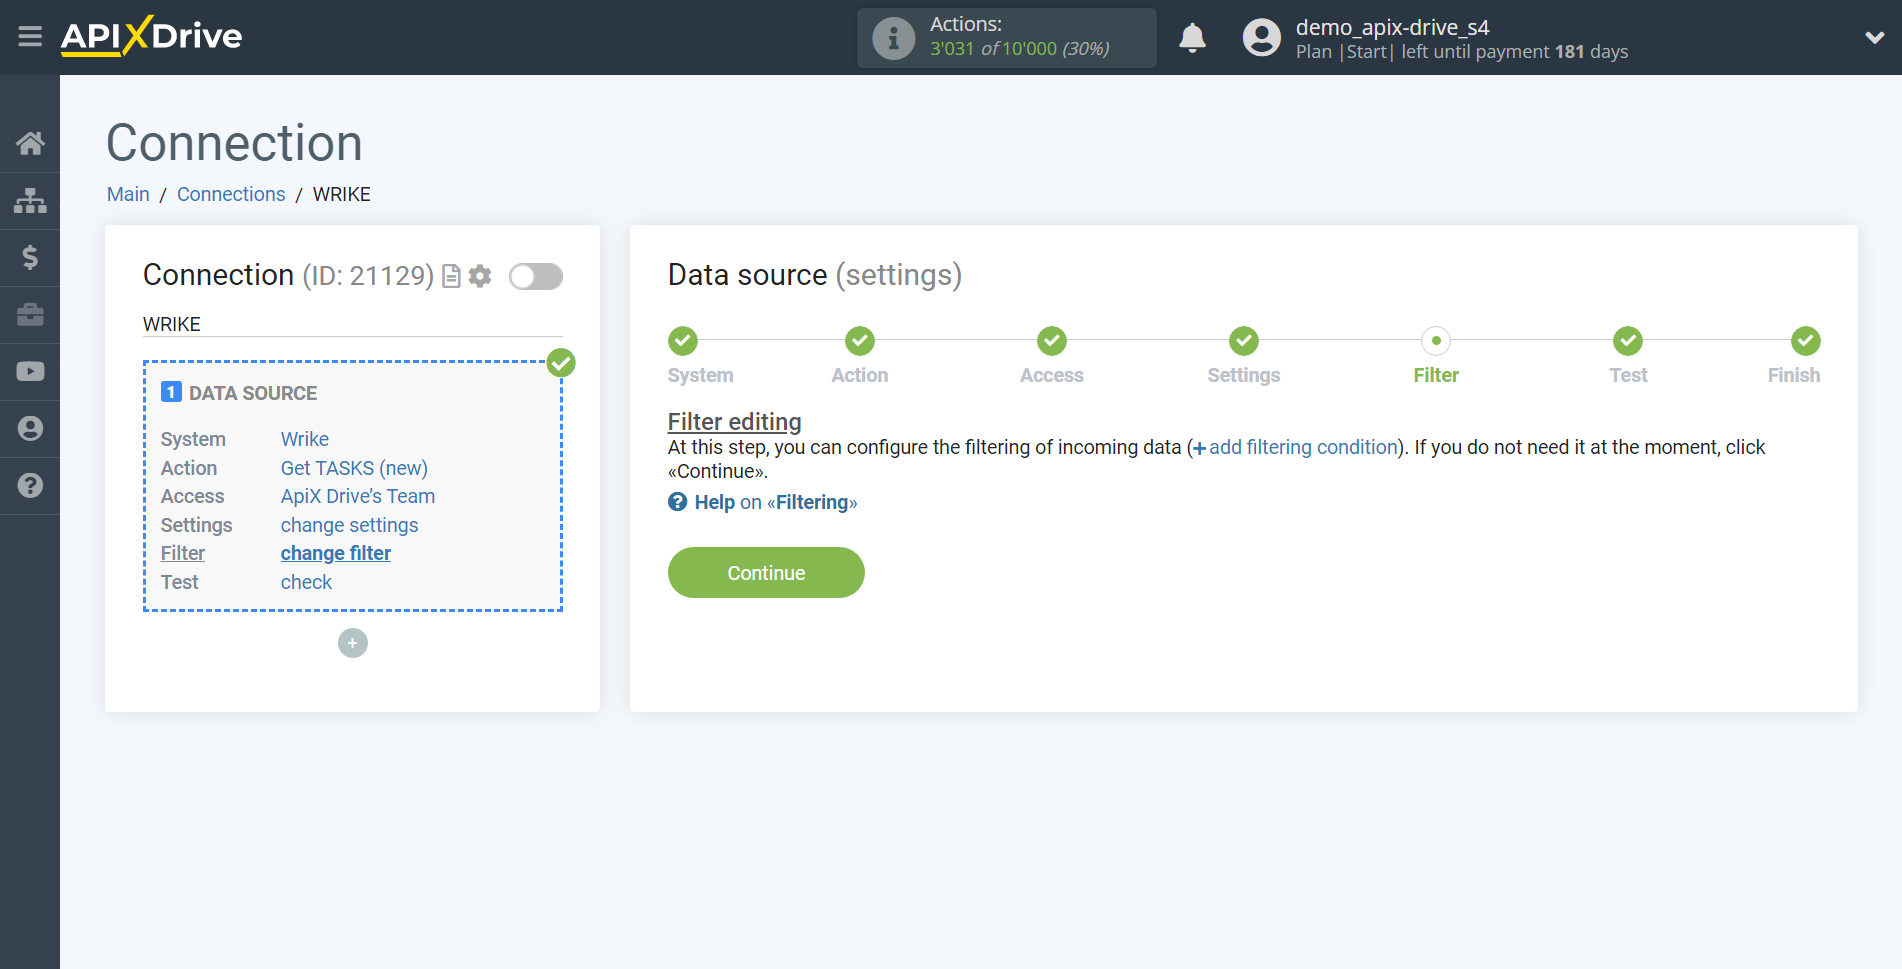Screen dimensions: 1902x969
Task: Click the change filter link
Action: pyautogui.click(x=336, y=553)
